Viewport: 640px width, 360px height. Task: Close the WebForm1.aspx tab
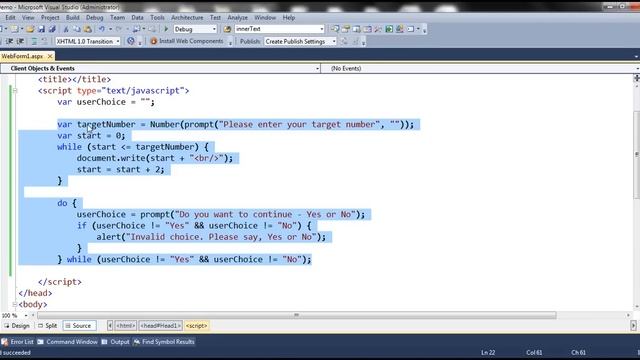pos(50,56)
